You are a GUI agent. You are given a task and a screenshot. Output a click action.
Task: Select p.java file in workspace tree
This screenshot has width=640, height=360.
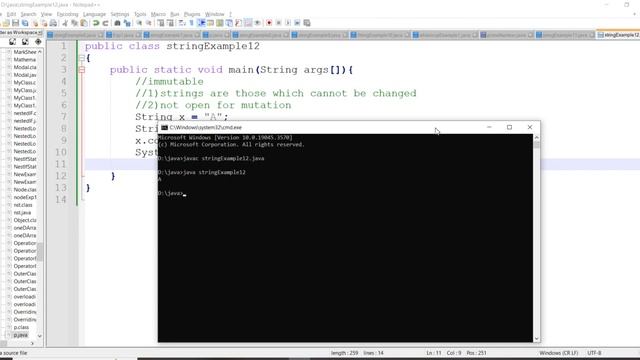(x=20, y=335)
